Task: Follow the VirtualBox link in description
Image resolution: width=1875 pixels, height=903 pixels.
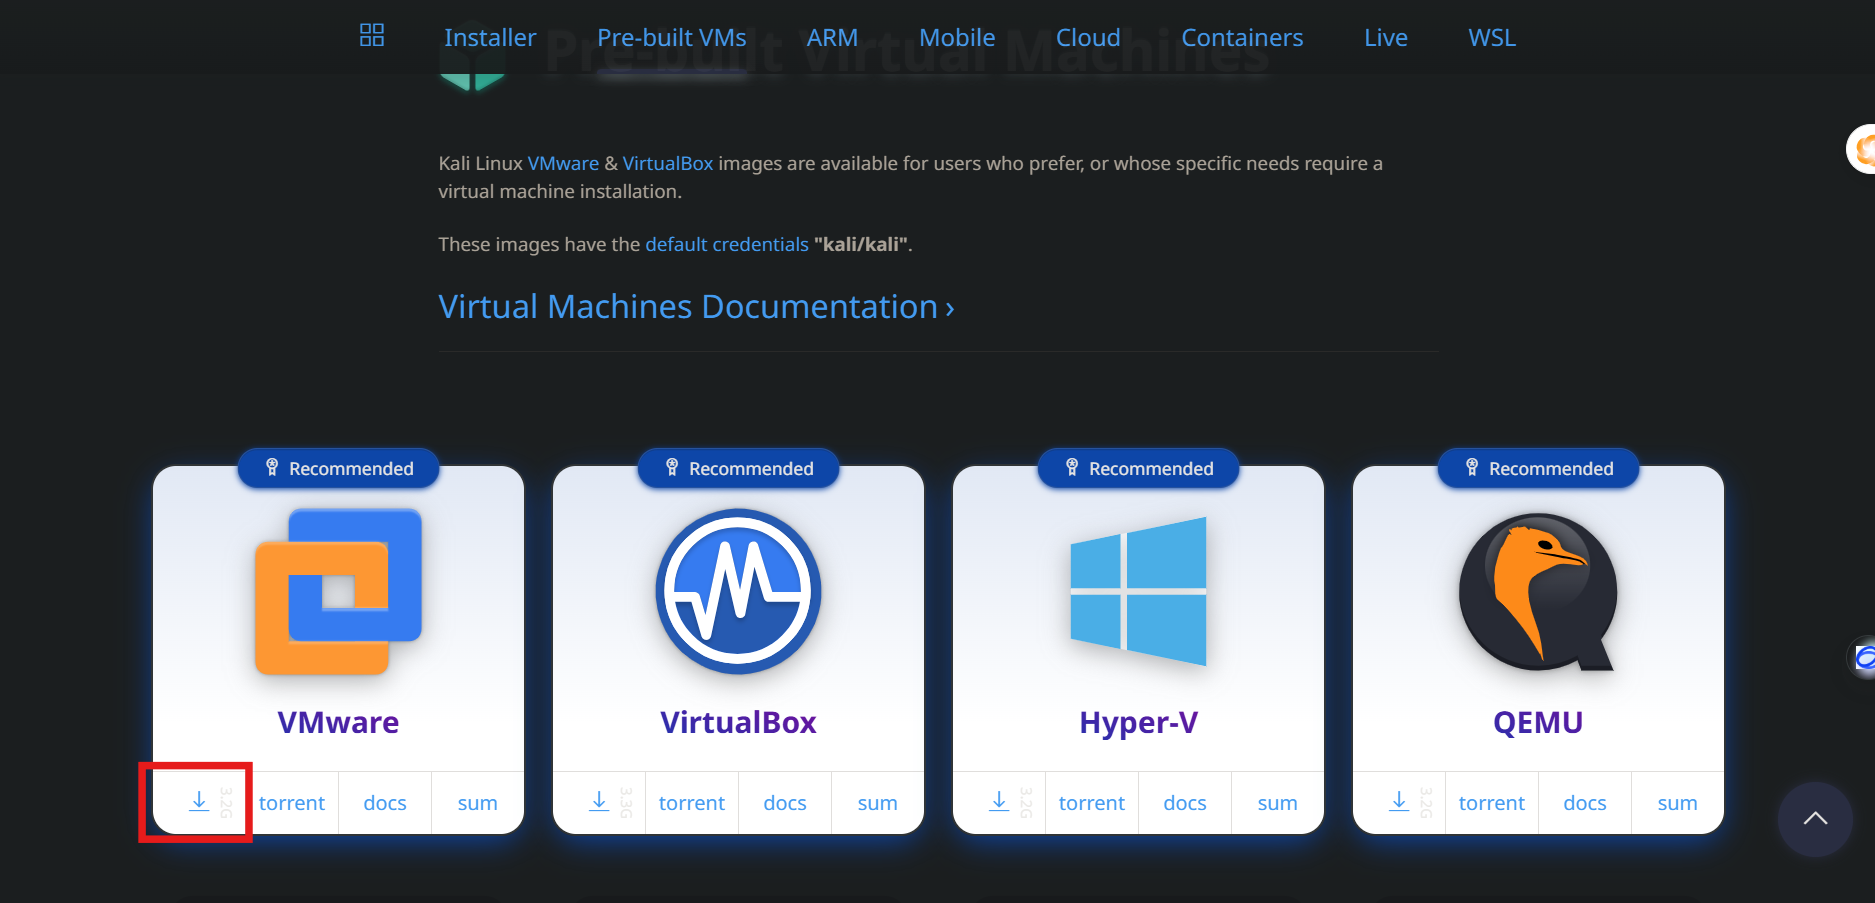Action: (x=668, y=163)
